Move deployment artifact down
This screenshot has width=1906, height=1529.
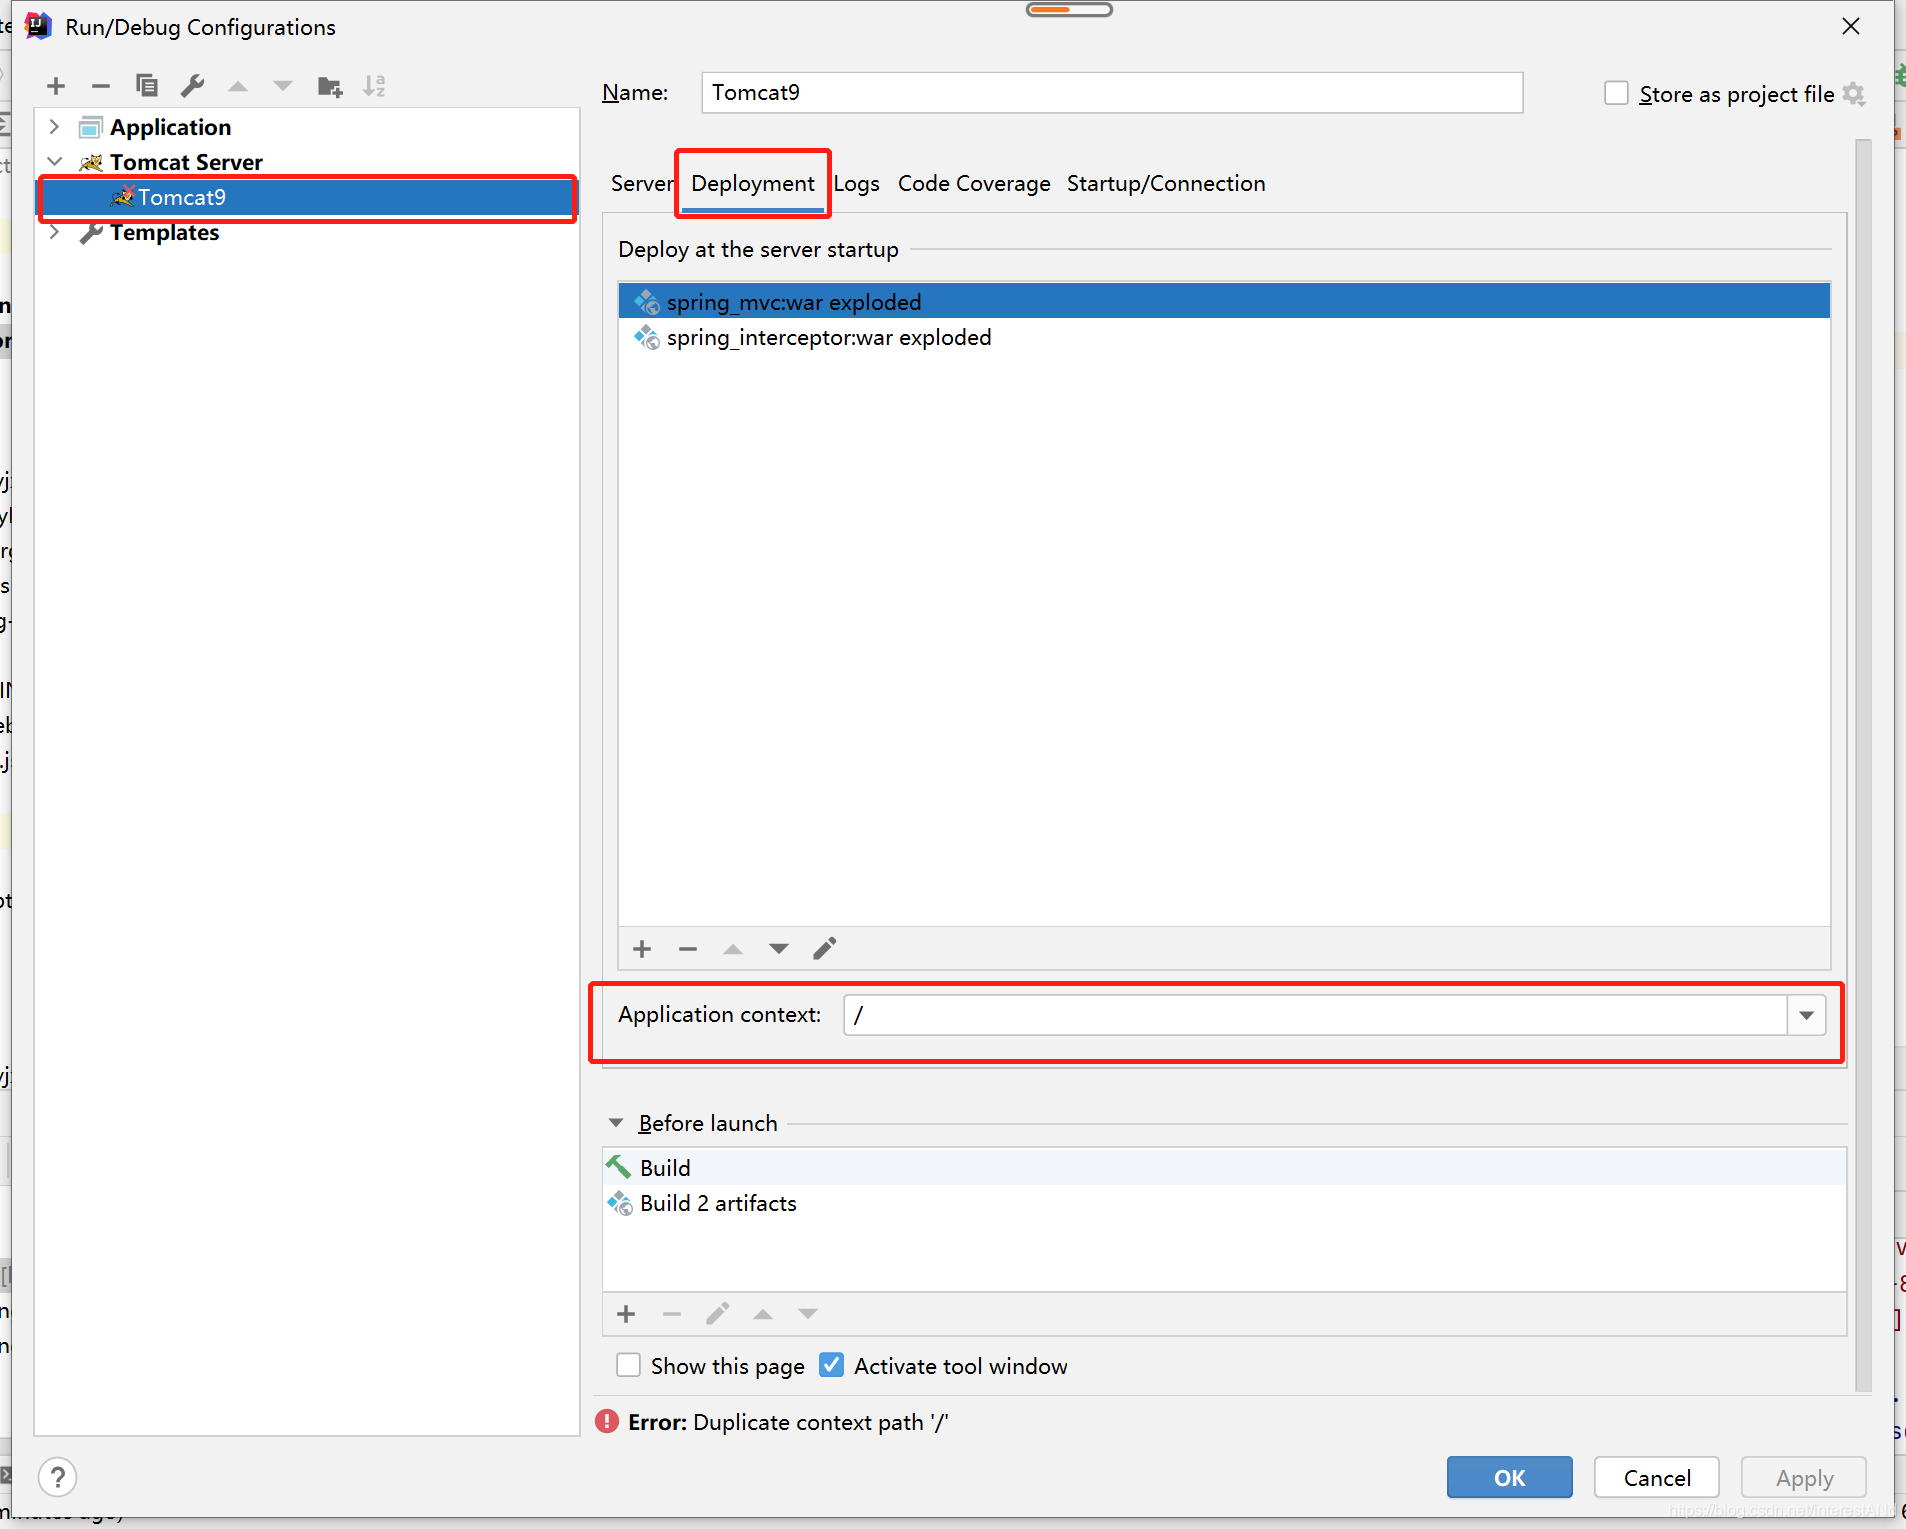point(779,949)
